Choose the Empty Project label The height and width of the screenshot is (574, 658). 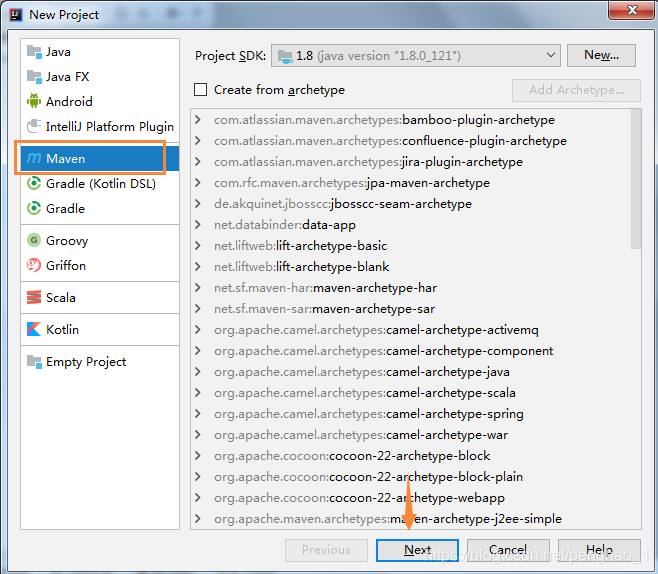86,362
